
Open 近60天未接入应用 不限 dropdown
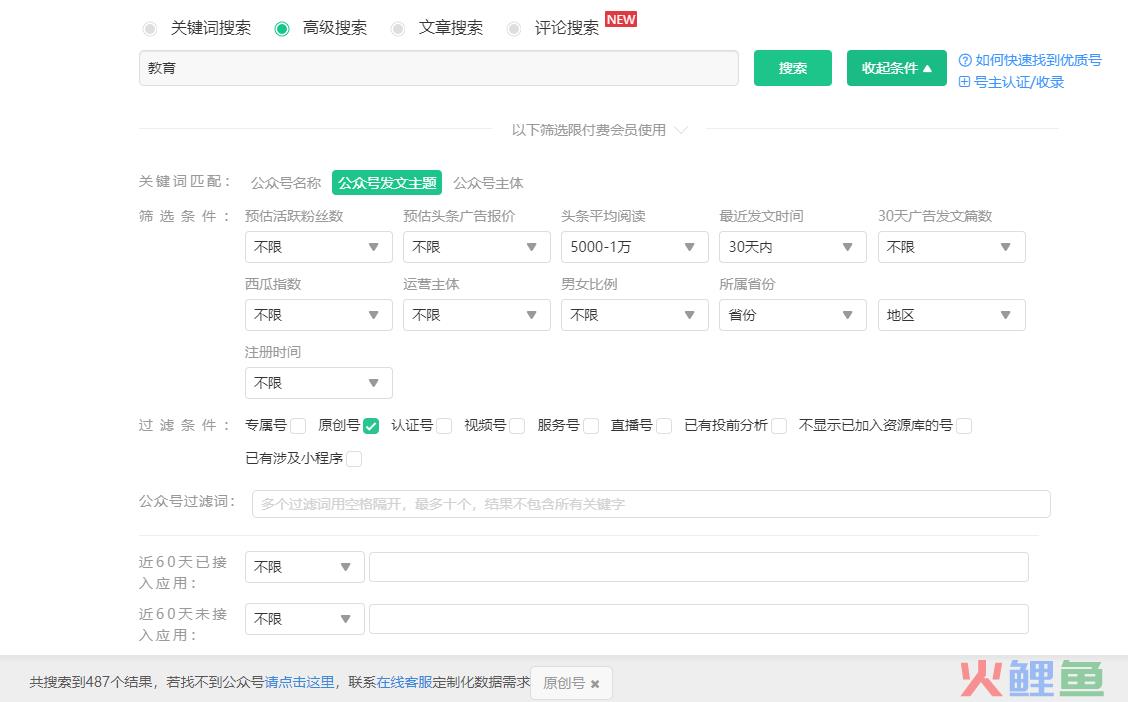coord(304,619)
